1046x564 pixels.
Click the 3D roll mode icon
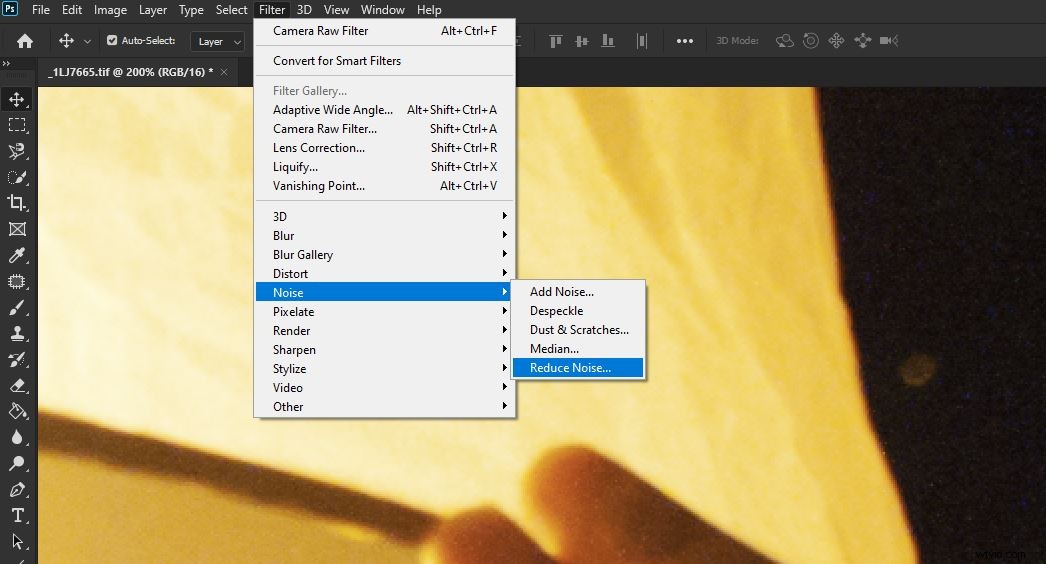(x=811, y=41)
